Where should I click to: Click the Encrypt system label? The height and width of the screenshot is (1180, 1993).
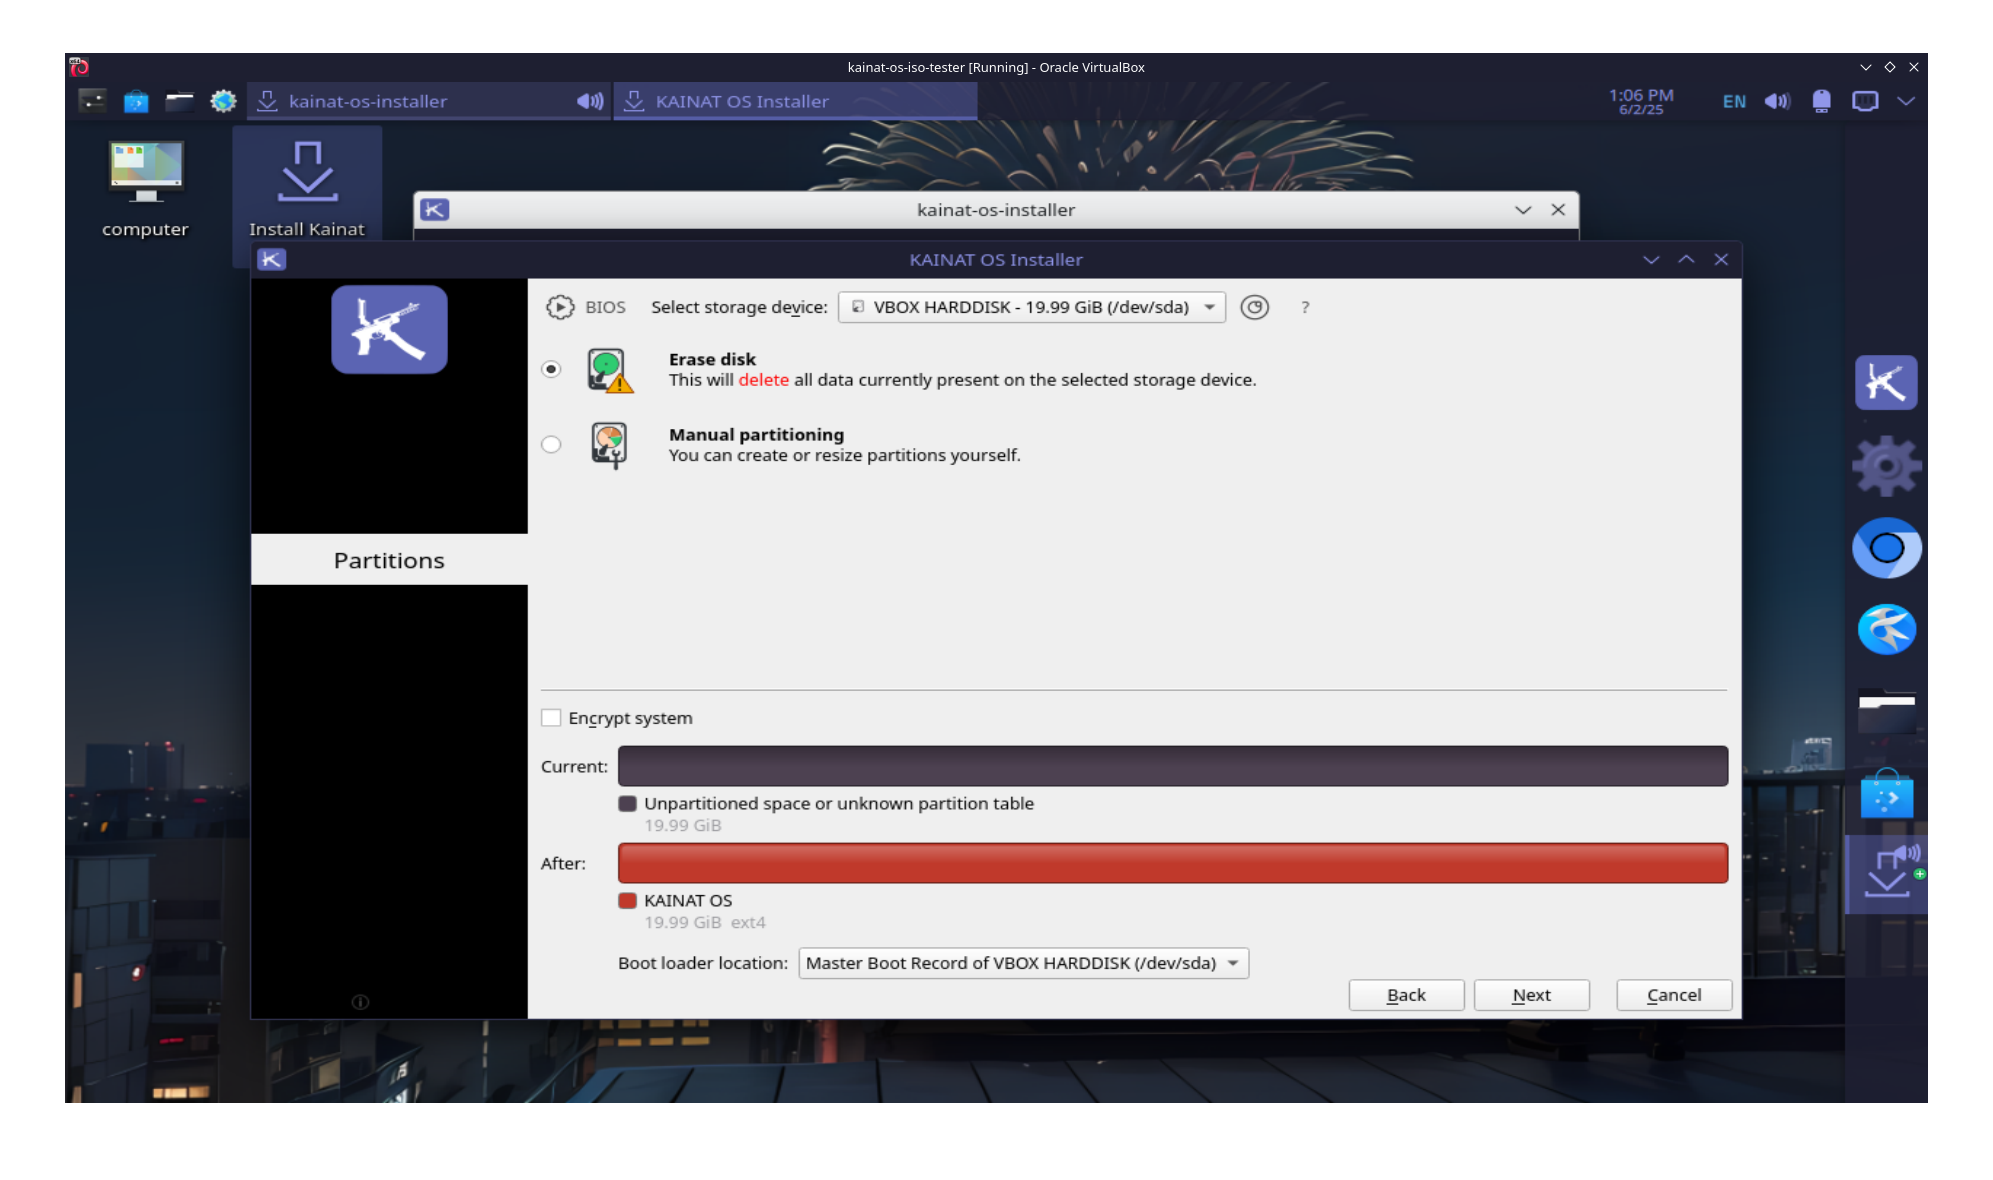coord(630,718)
